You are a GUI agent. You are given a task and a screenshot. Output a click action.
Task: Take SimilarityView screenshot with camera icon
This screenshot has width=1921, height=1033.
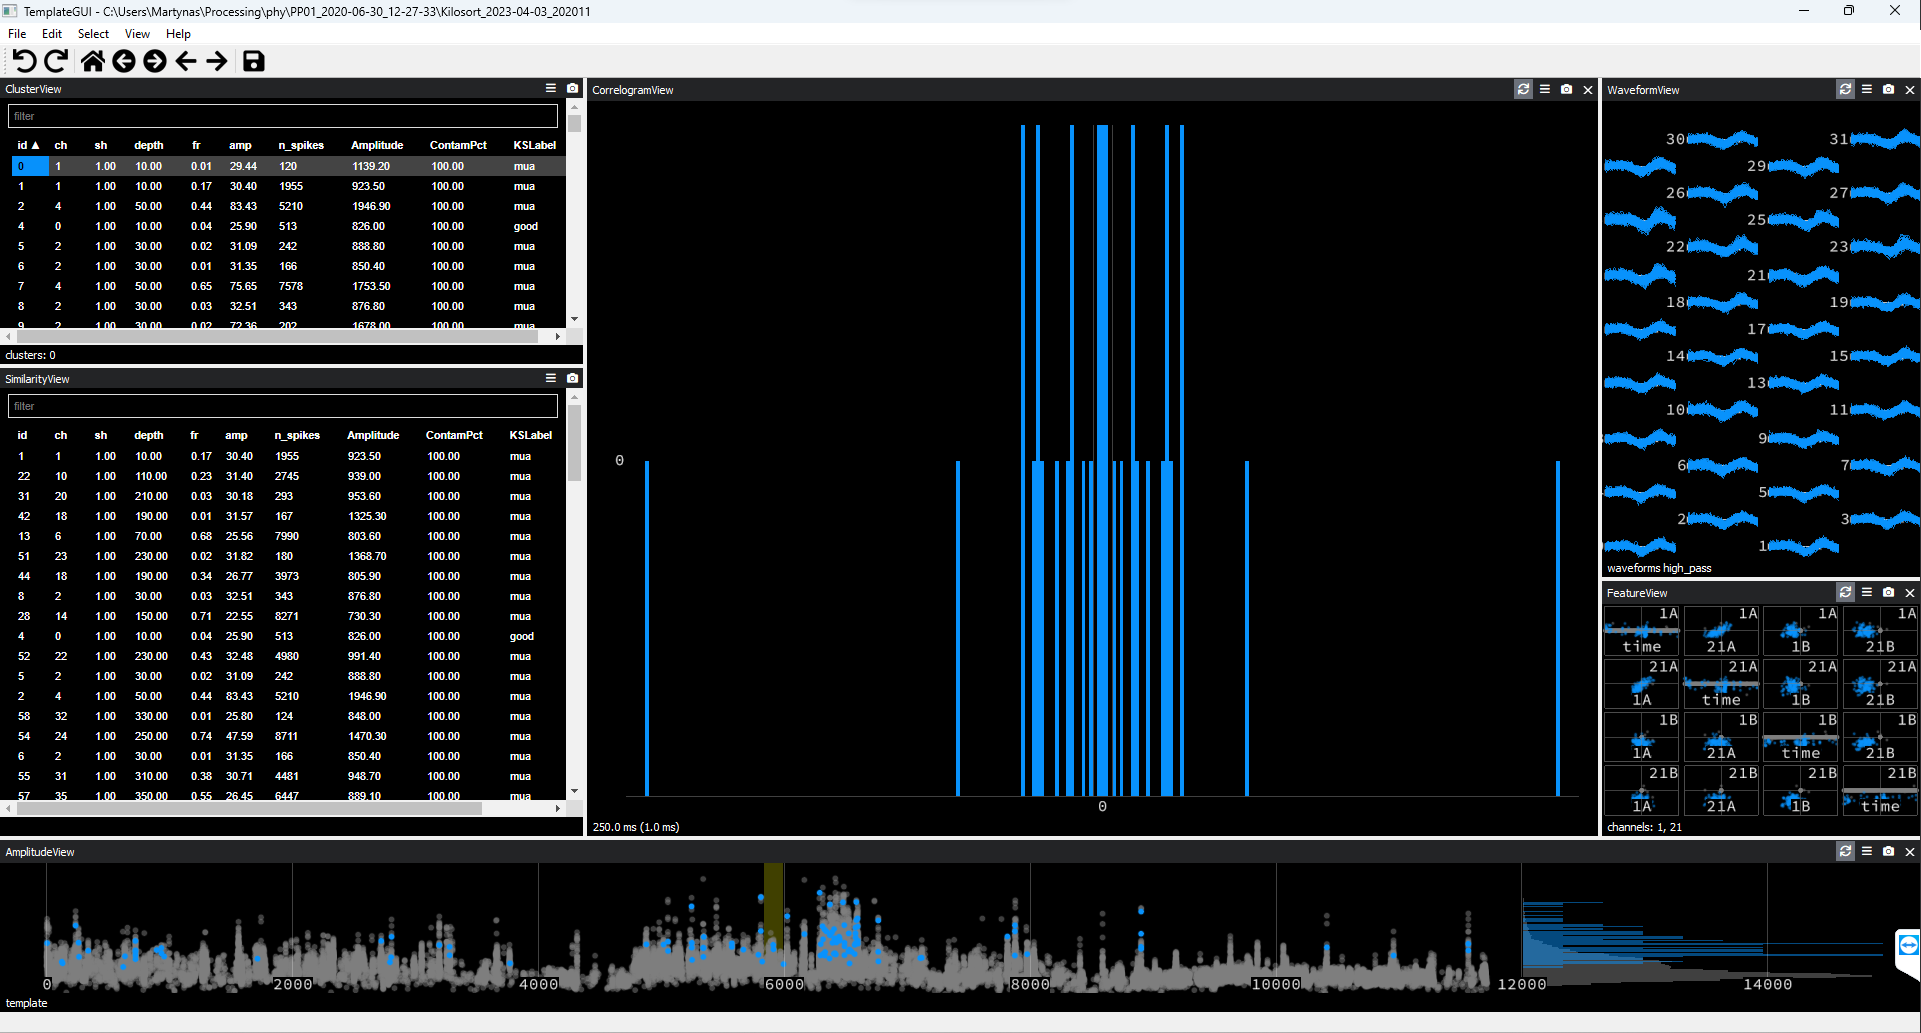click(572, 378)
